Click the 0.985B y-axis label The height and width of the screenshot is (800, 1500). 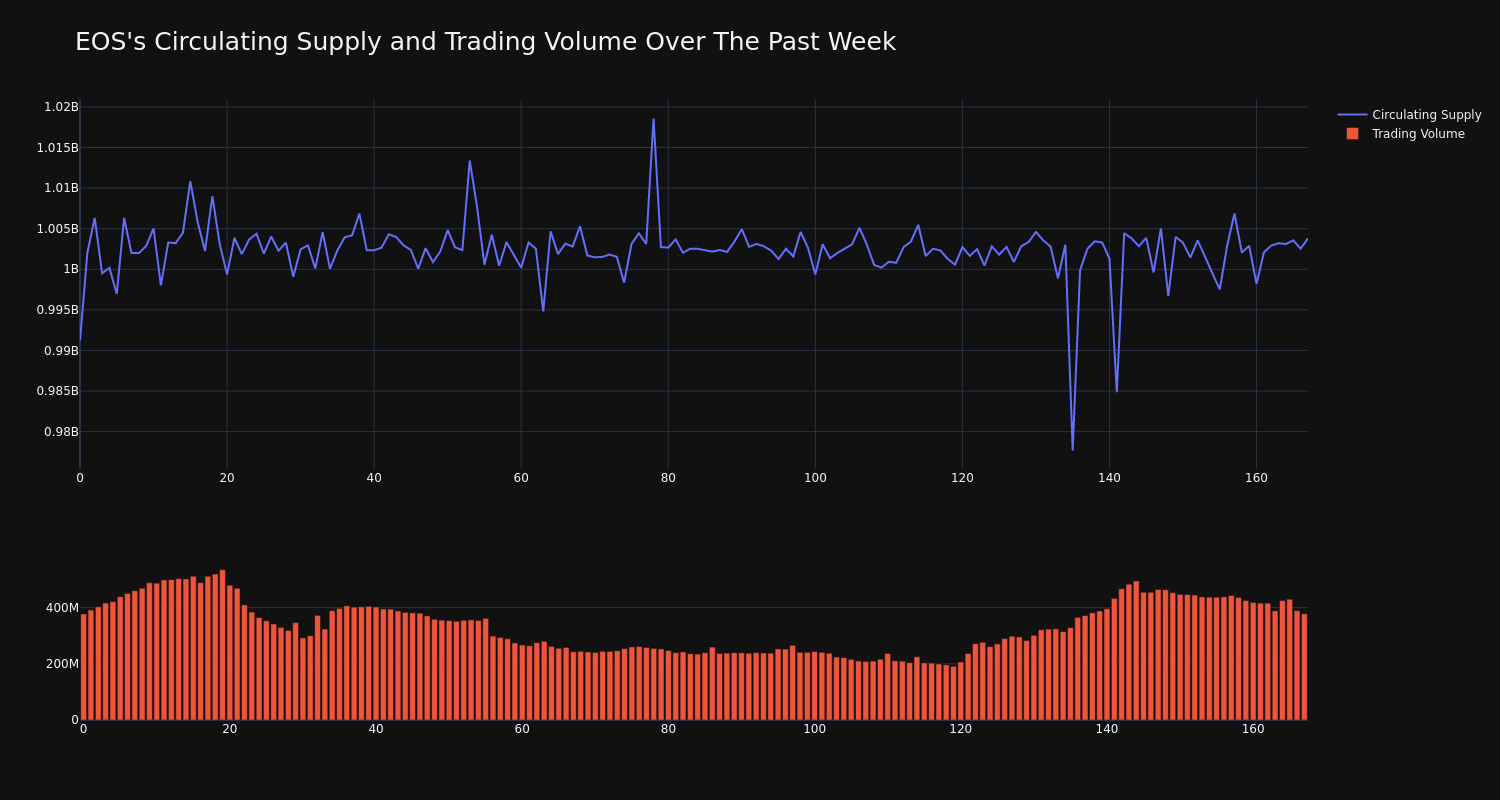[x=57, y=391]
